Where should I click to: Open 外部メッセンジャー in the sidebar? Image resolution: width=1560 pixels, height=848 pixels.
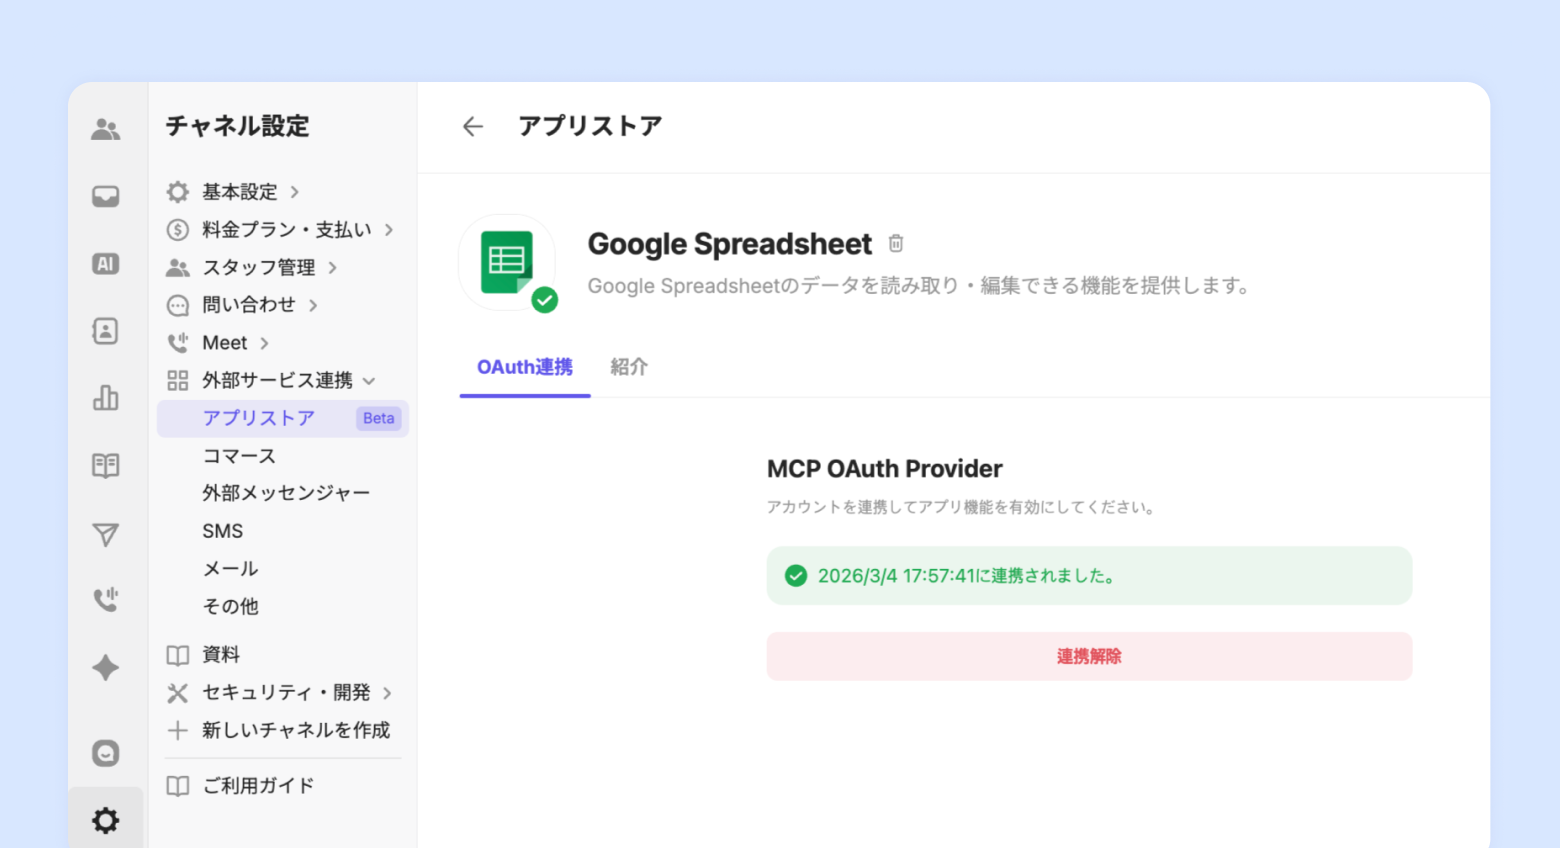tap(286, 493)
